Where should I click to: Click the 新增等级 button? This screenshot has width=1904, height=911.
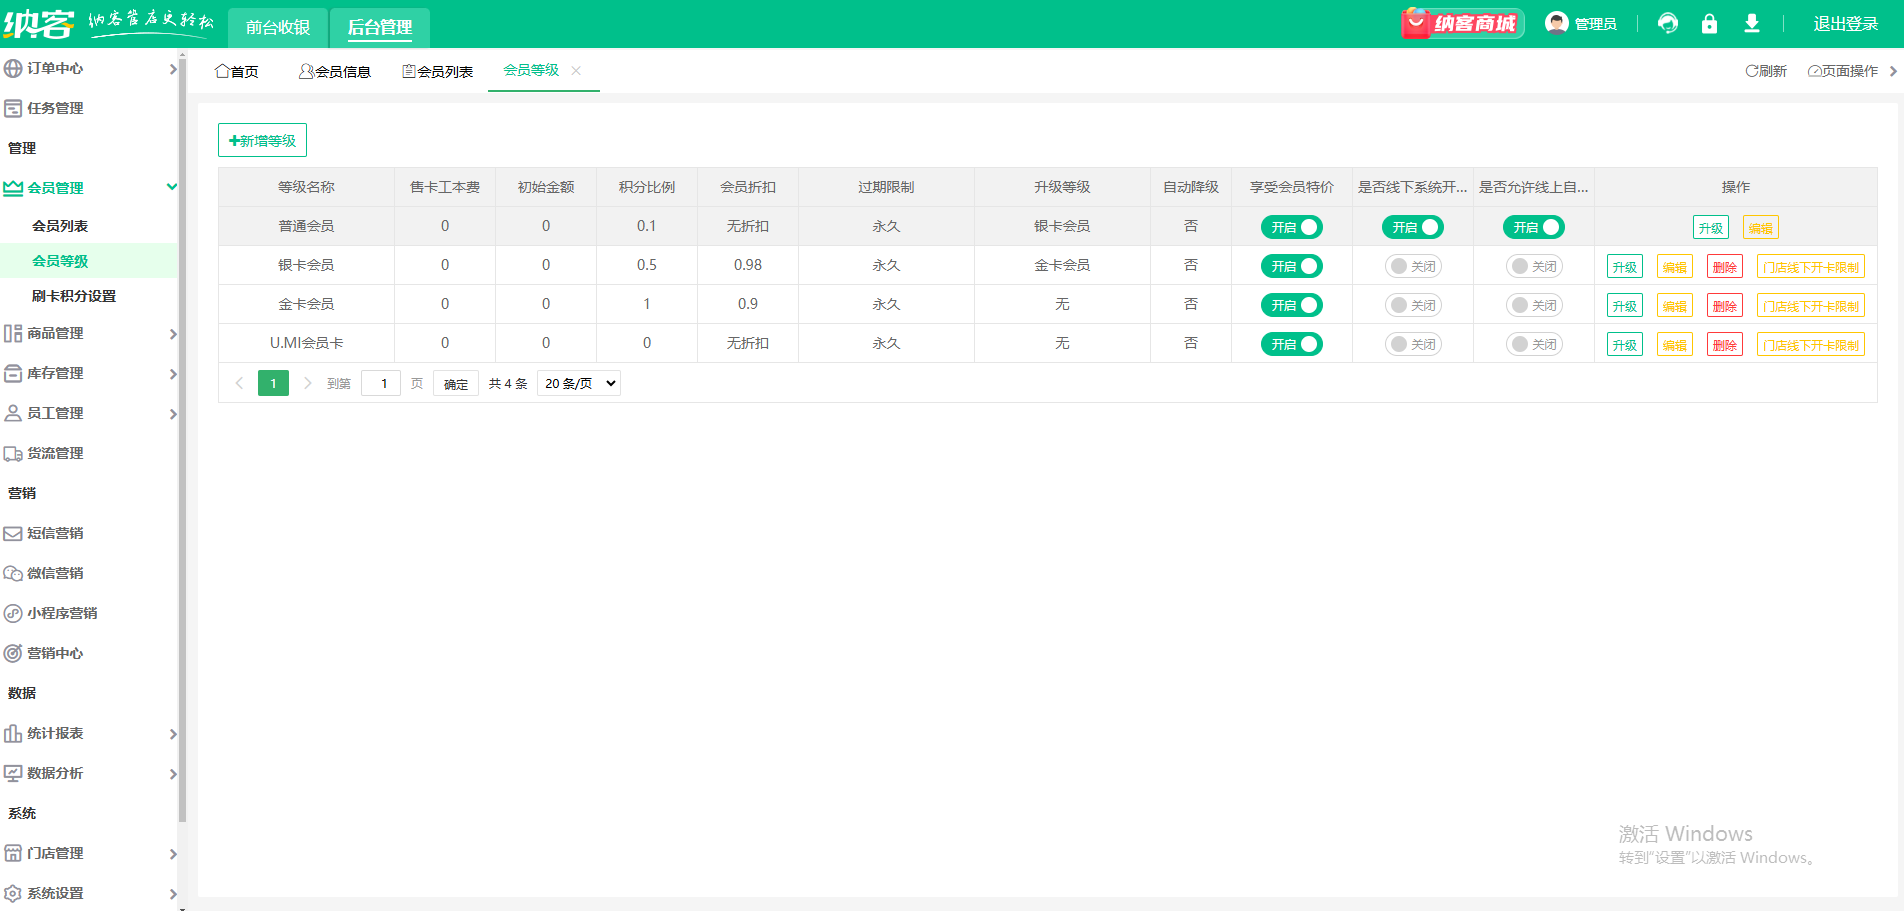tap(262, 141)
